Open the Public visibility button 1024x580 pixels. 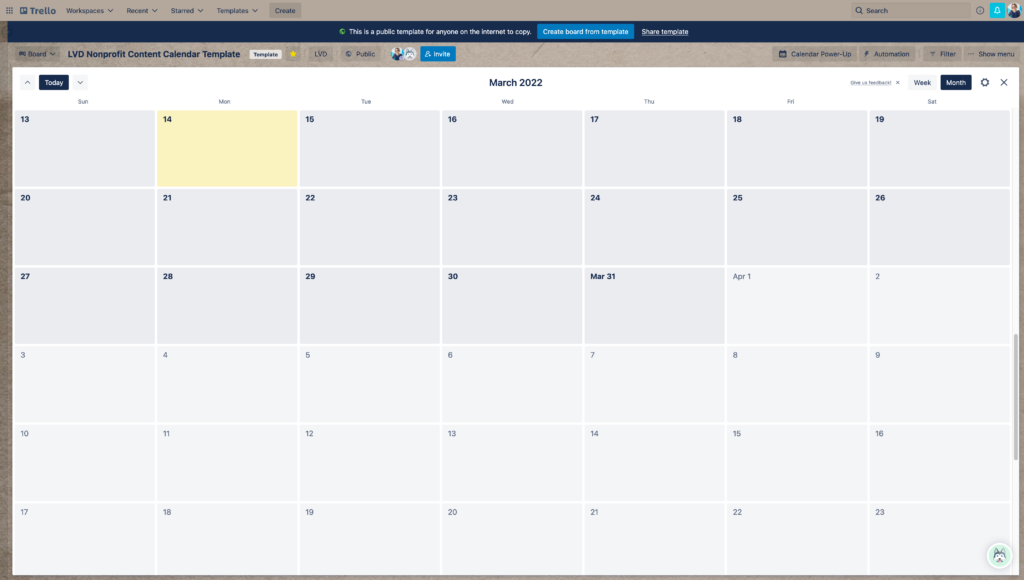click(360, 54)
